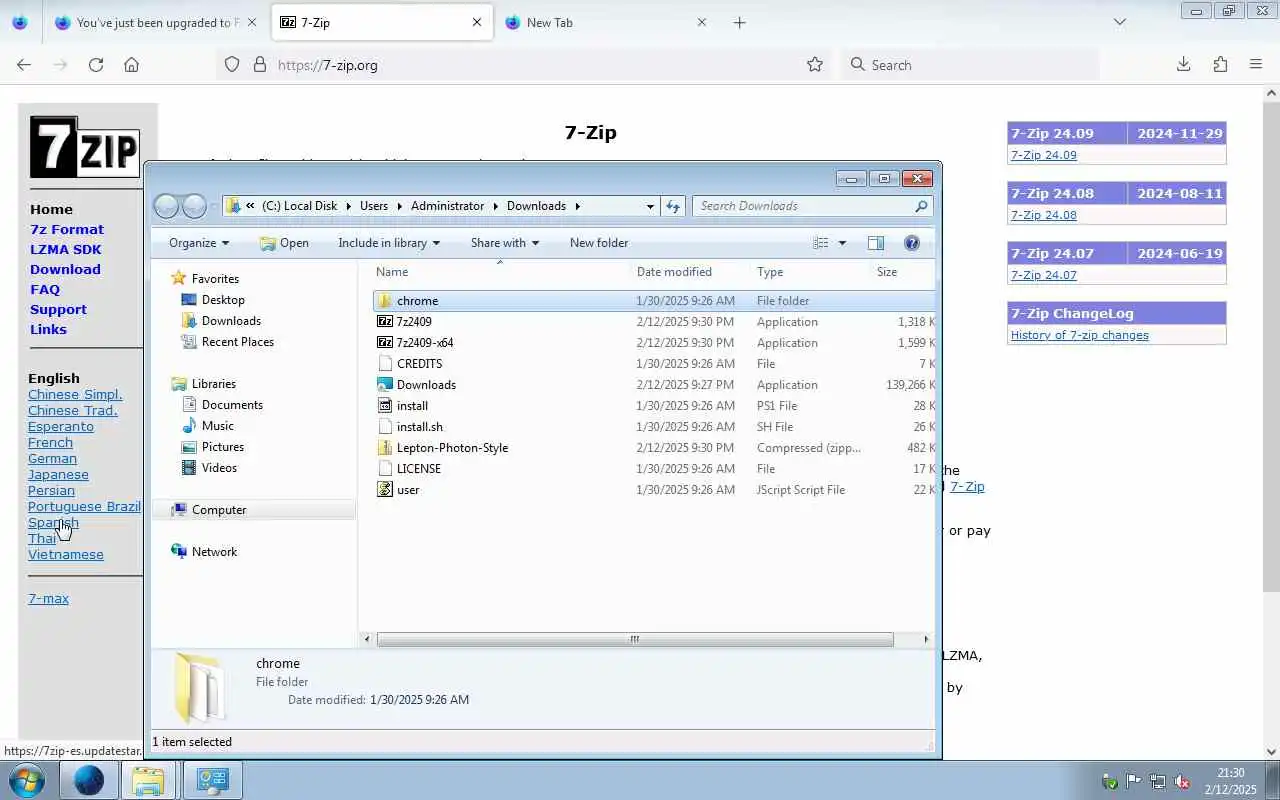This screenshot has width=1280, height=800.
Task: Open the address bar history dropdown
Action: 650,206
